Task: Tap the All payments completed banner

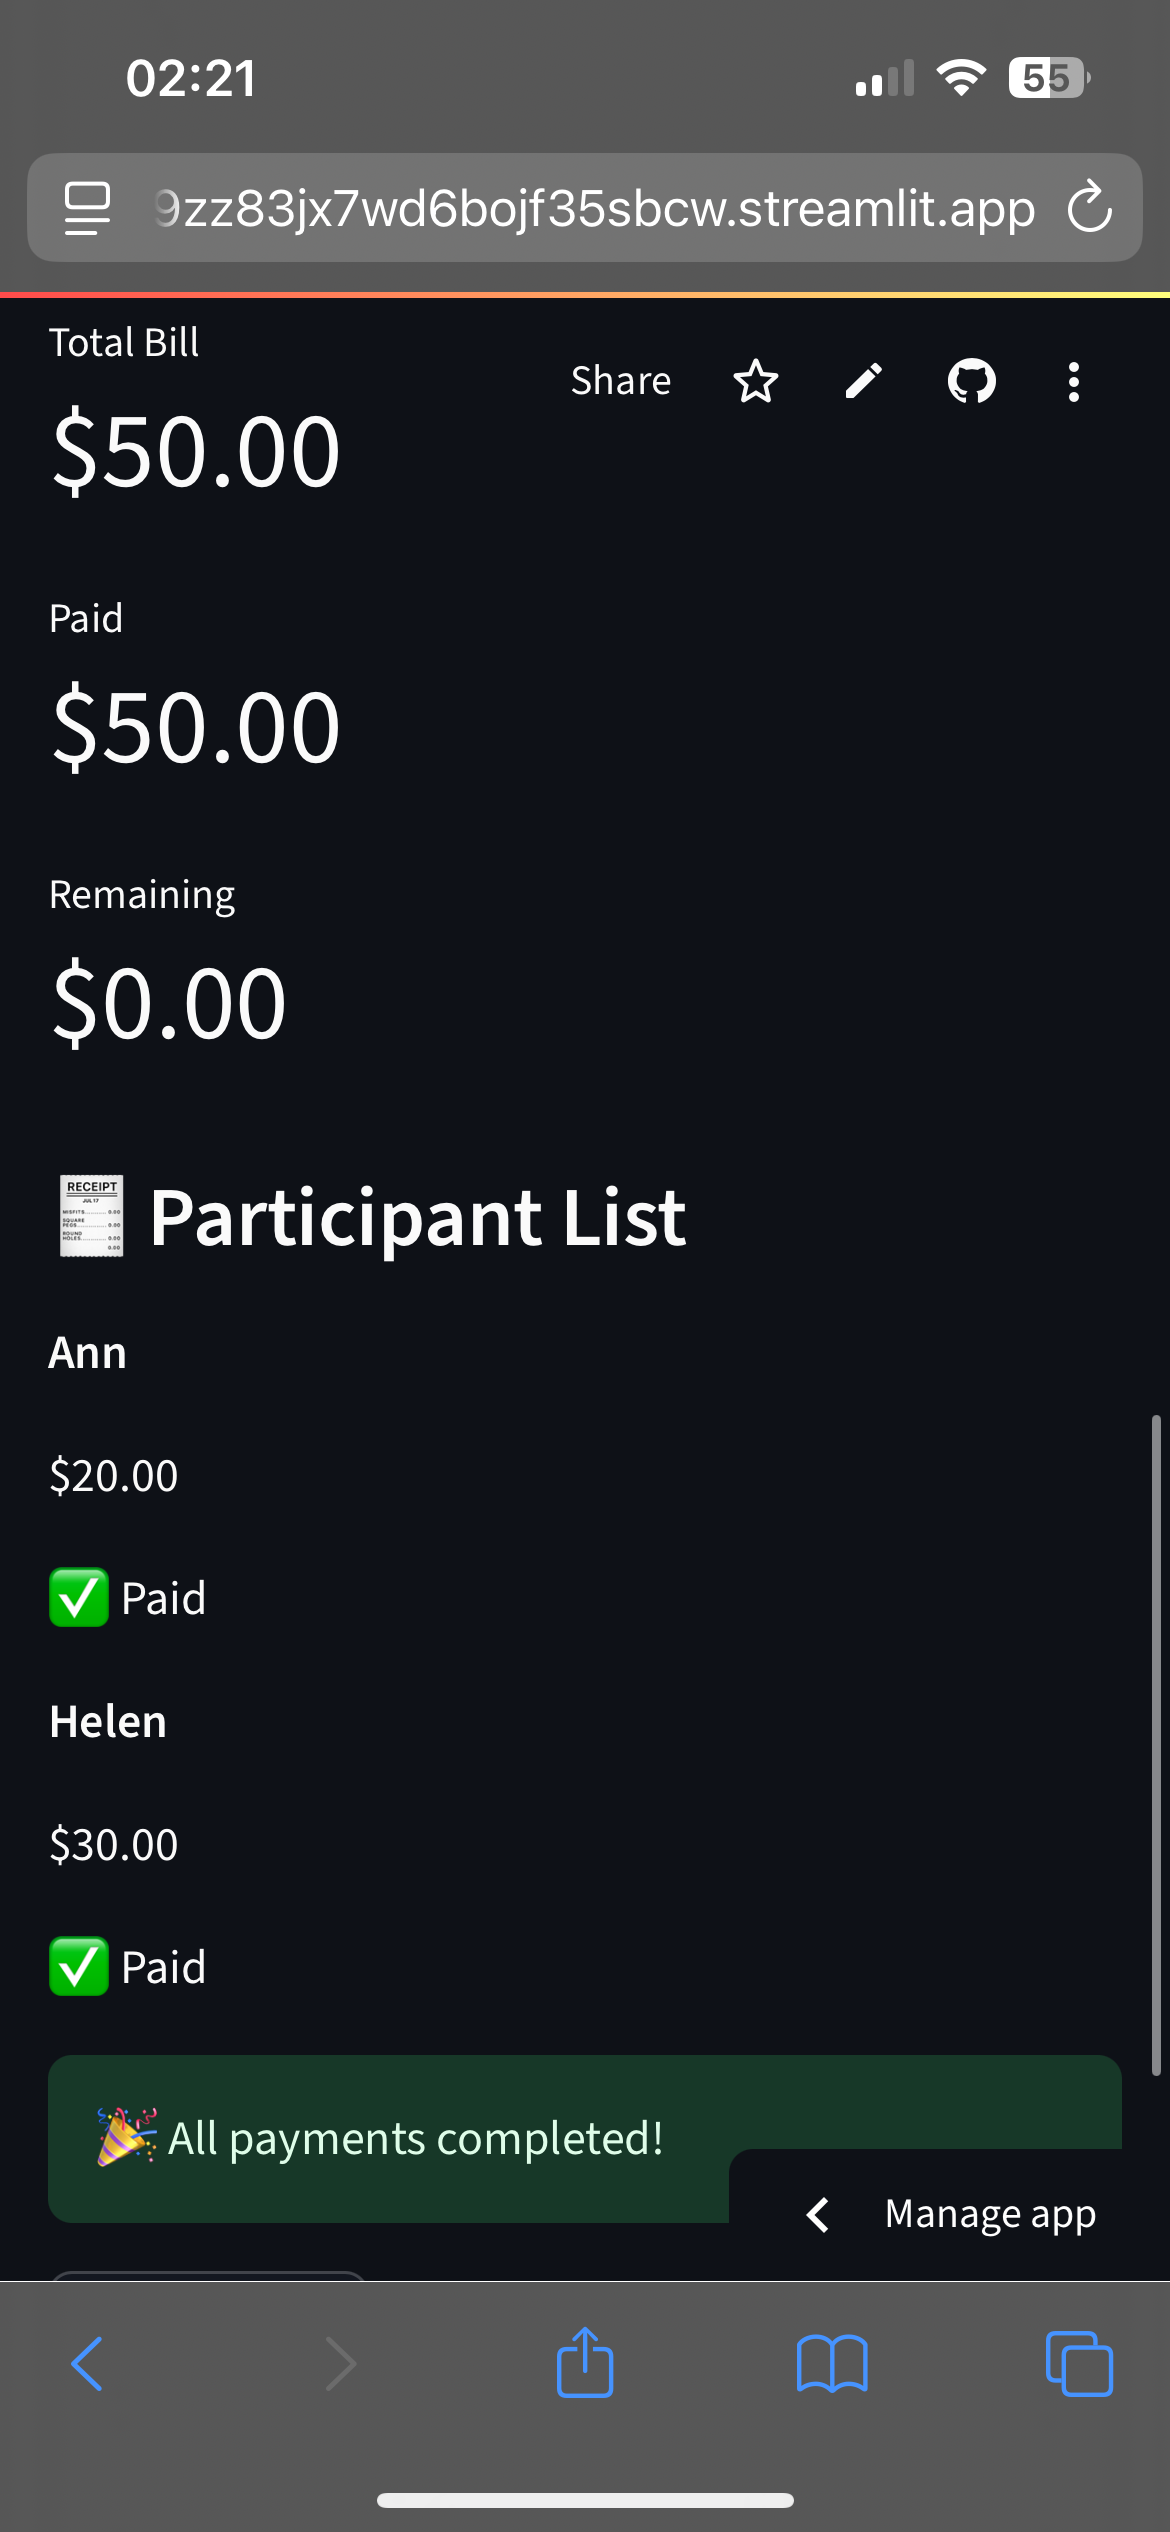Action: [x=585, y=2139]
